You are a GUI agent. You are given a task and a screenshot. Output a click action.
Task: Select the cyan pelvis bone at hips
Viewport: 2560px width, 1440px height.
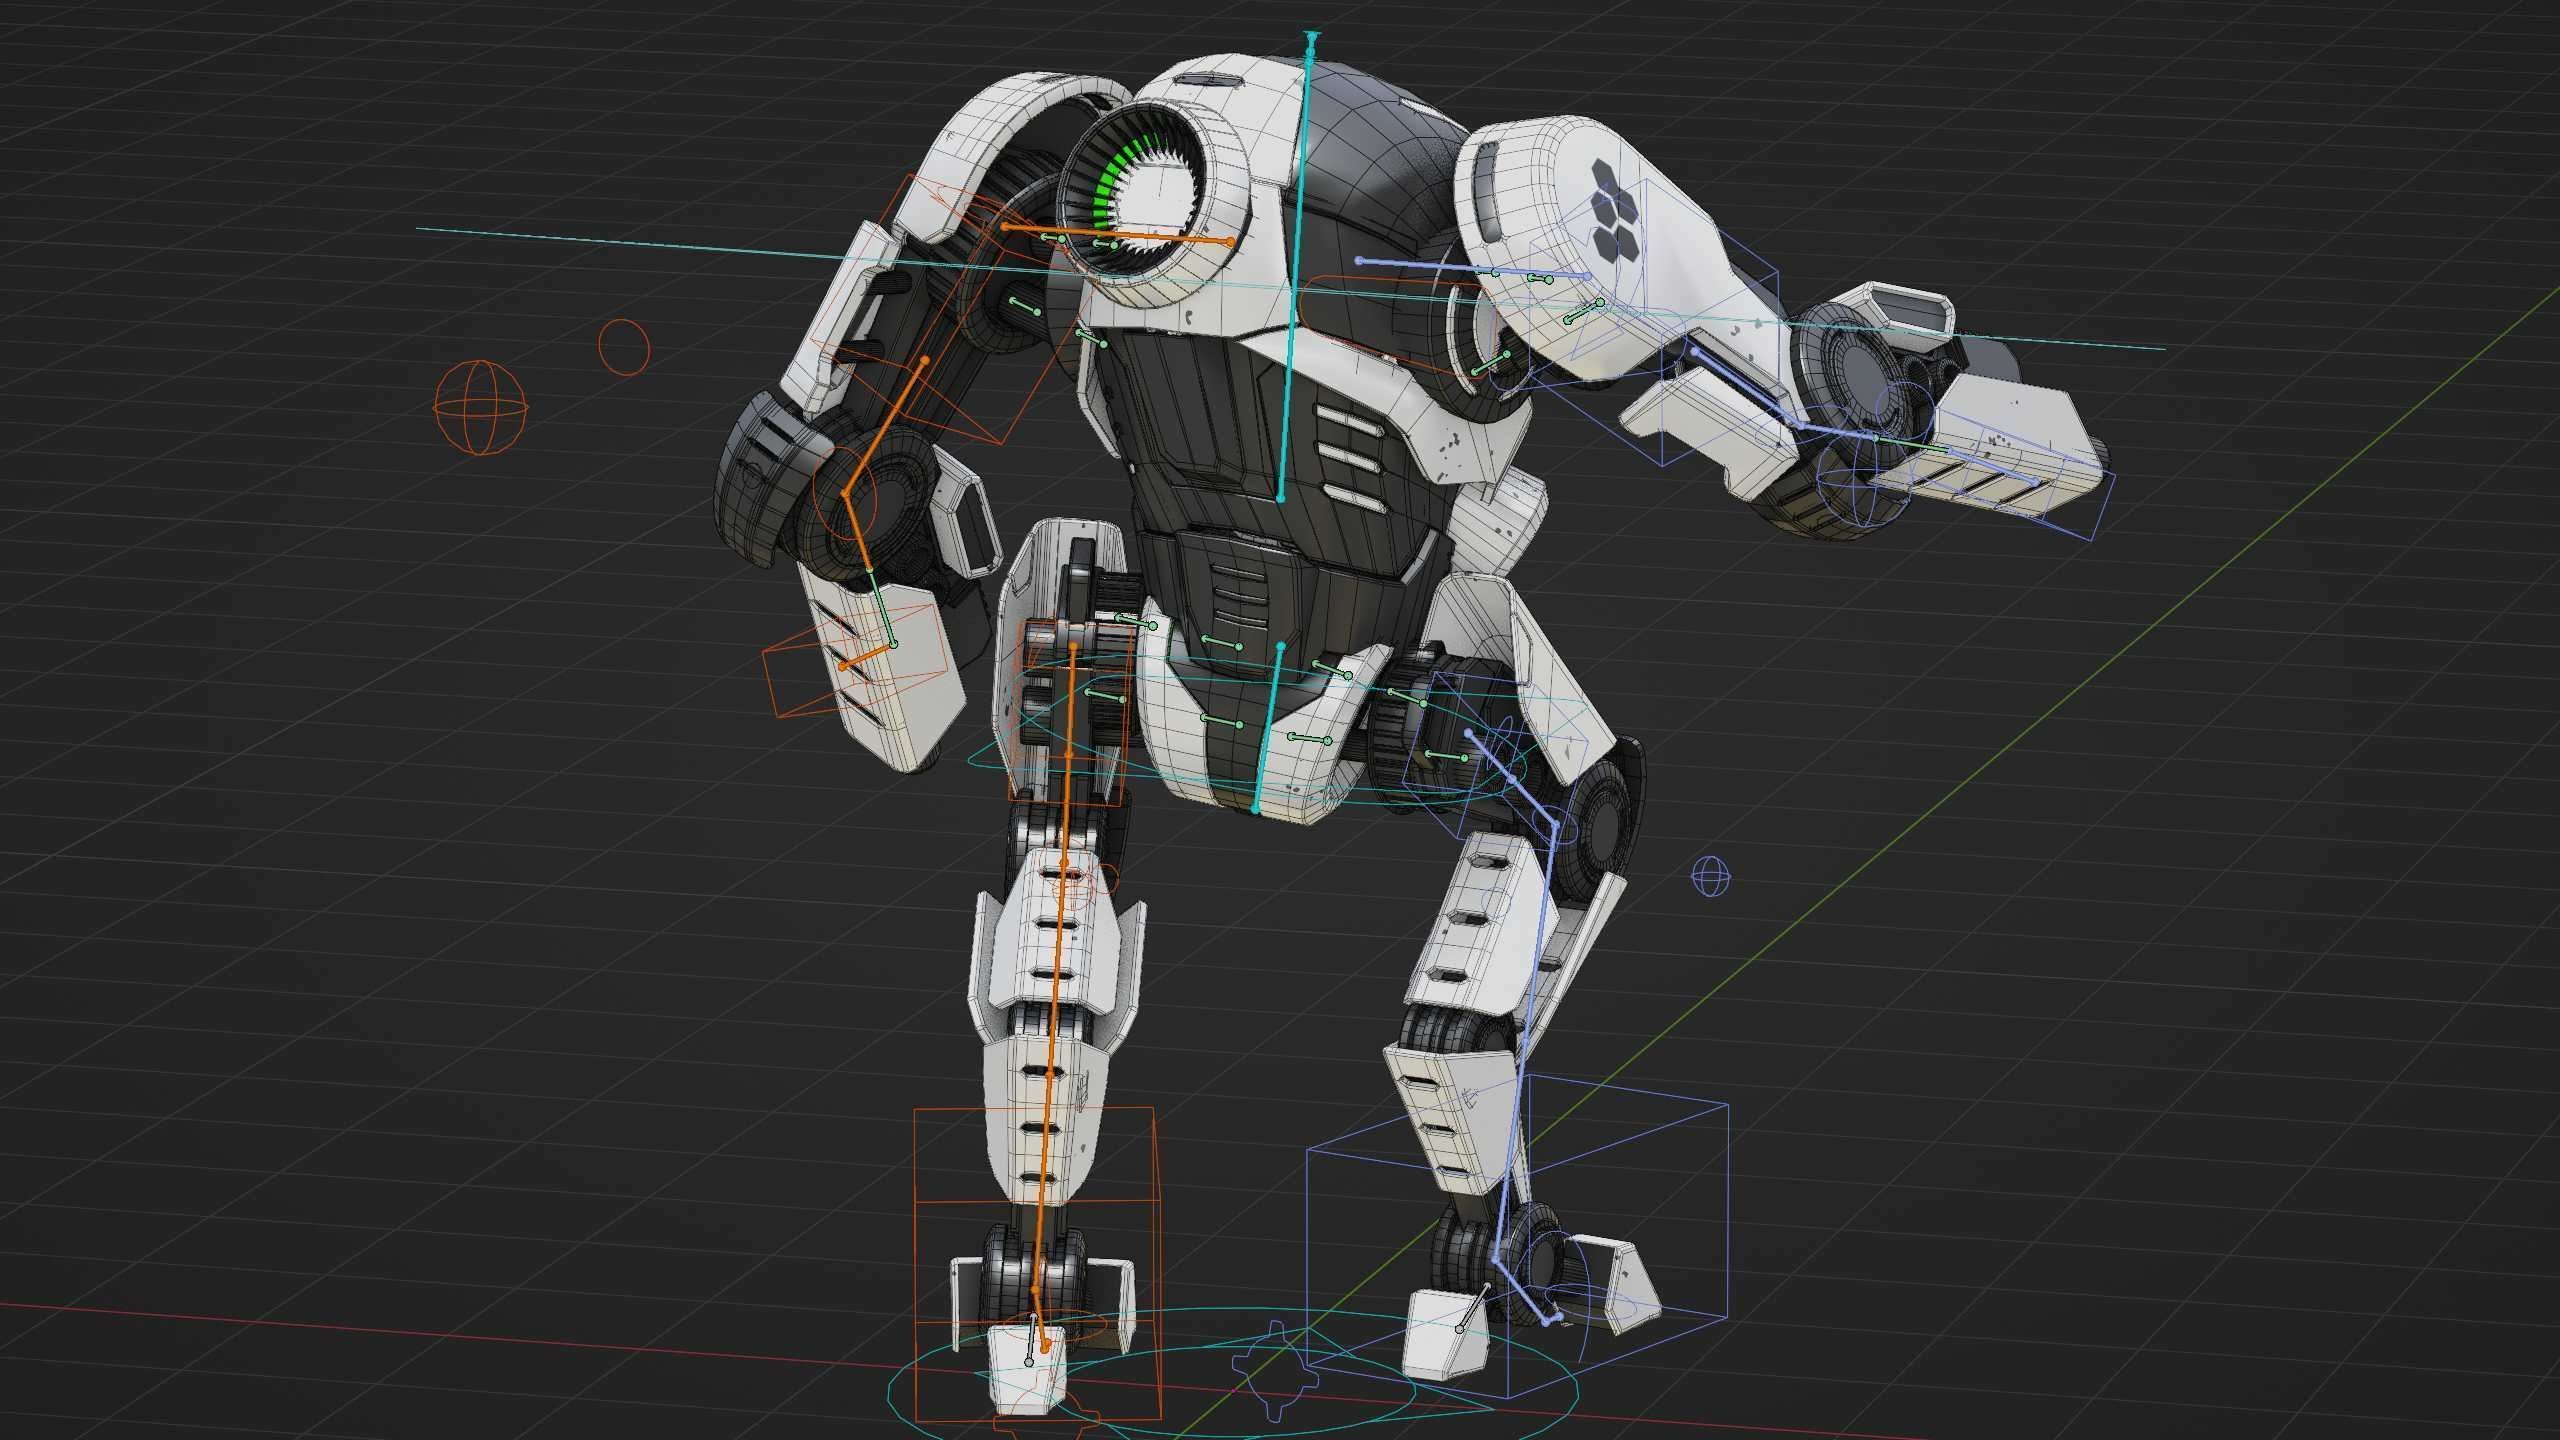1269,727
